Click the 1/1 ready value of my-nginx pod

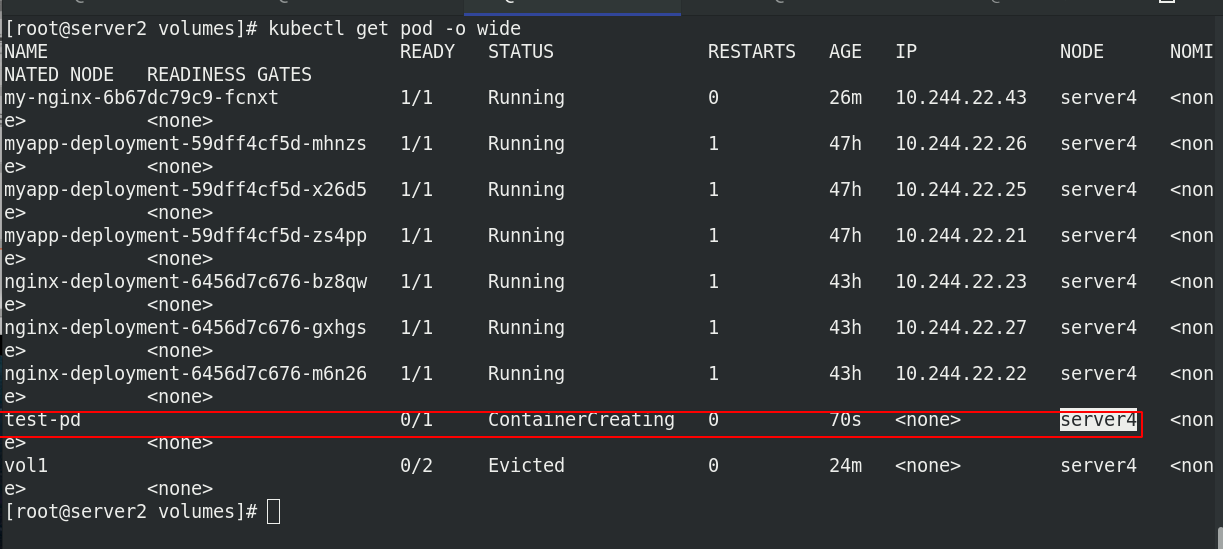point(416,98)
